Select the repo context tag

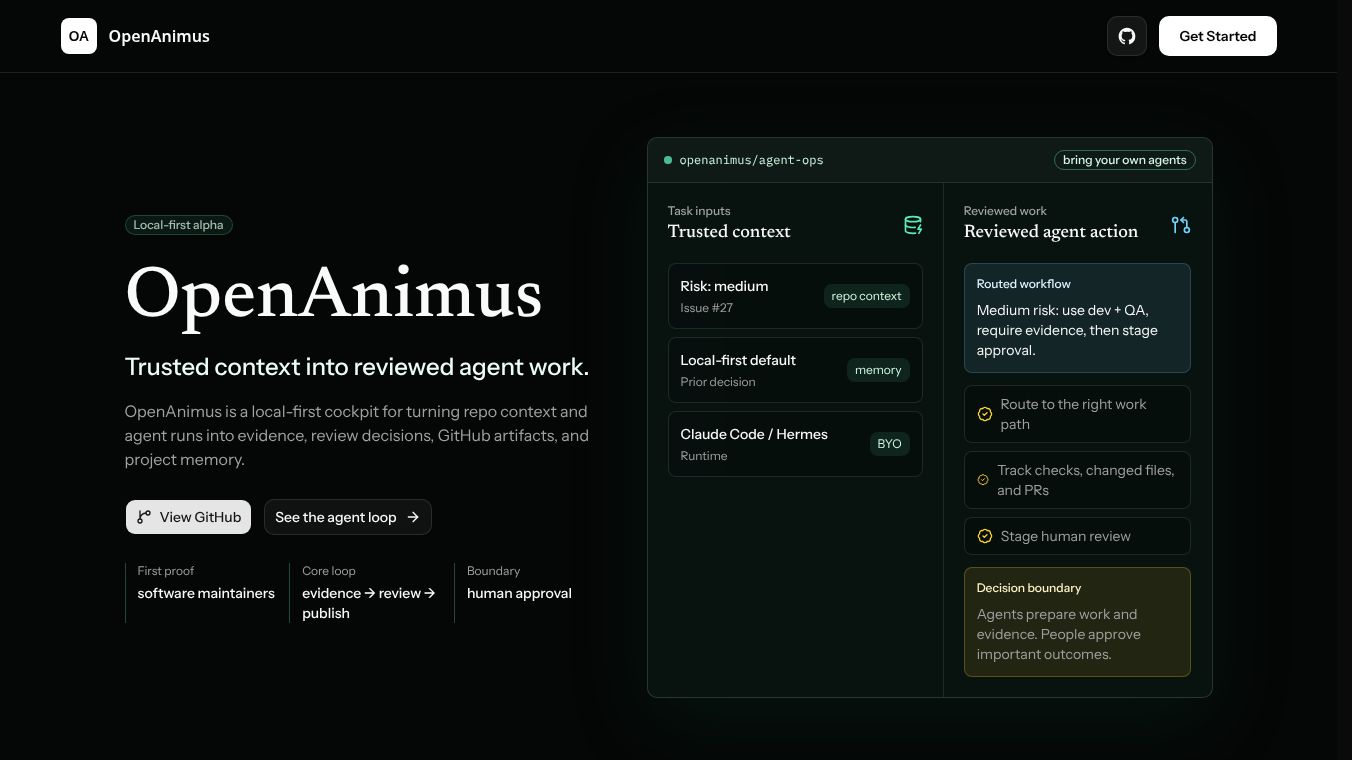point(866,296)
